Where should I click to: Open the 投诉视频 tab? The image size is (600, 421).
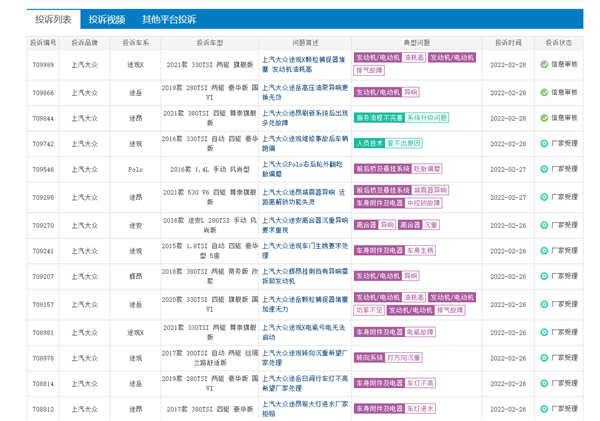point(107,20)
